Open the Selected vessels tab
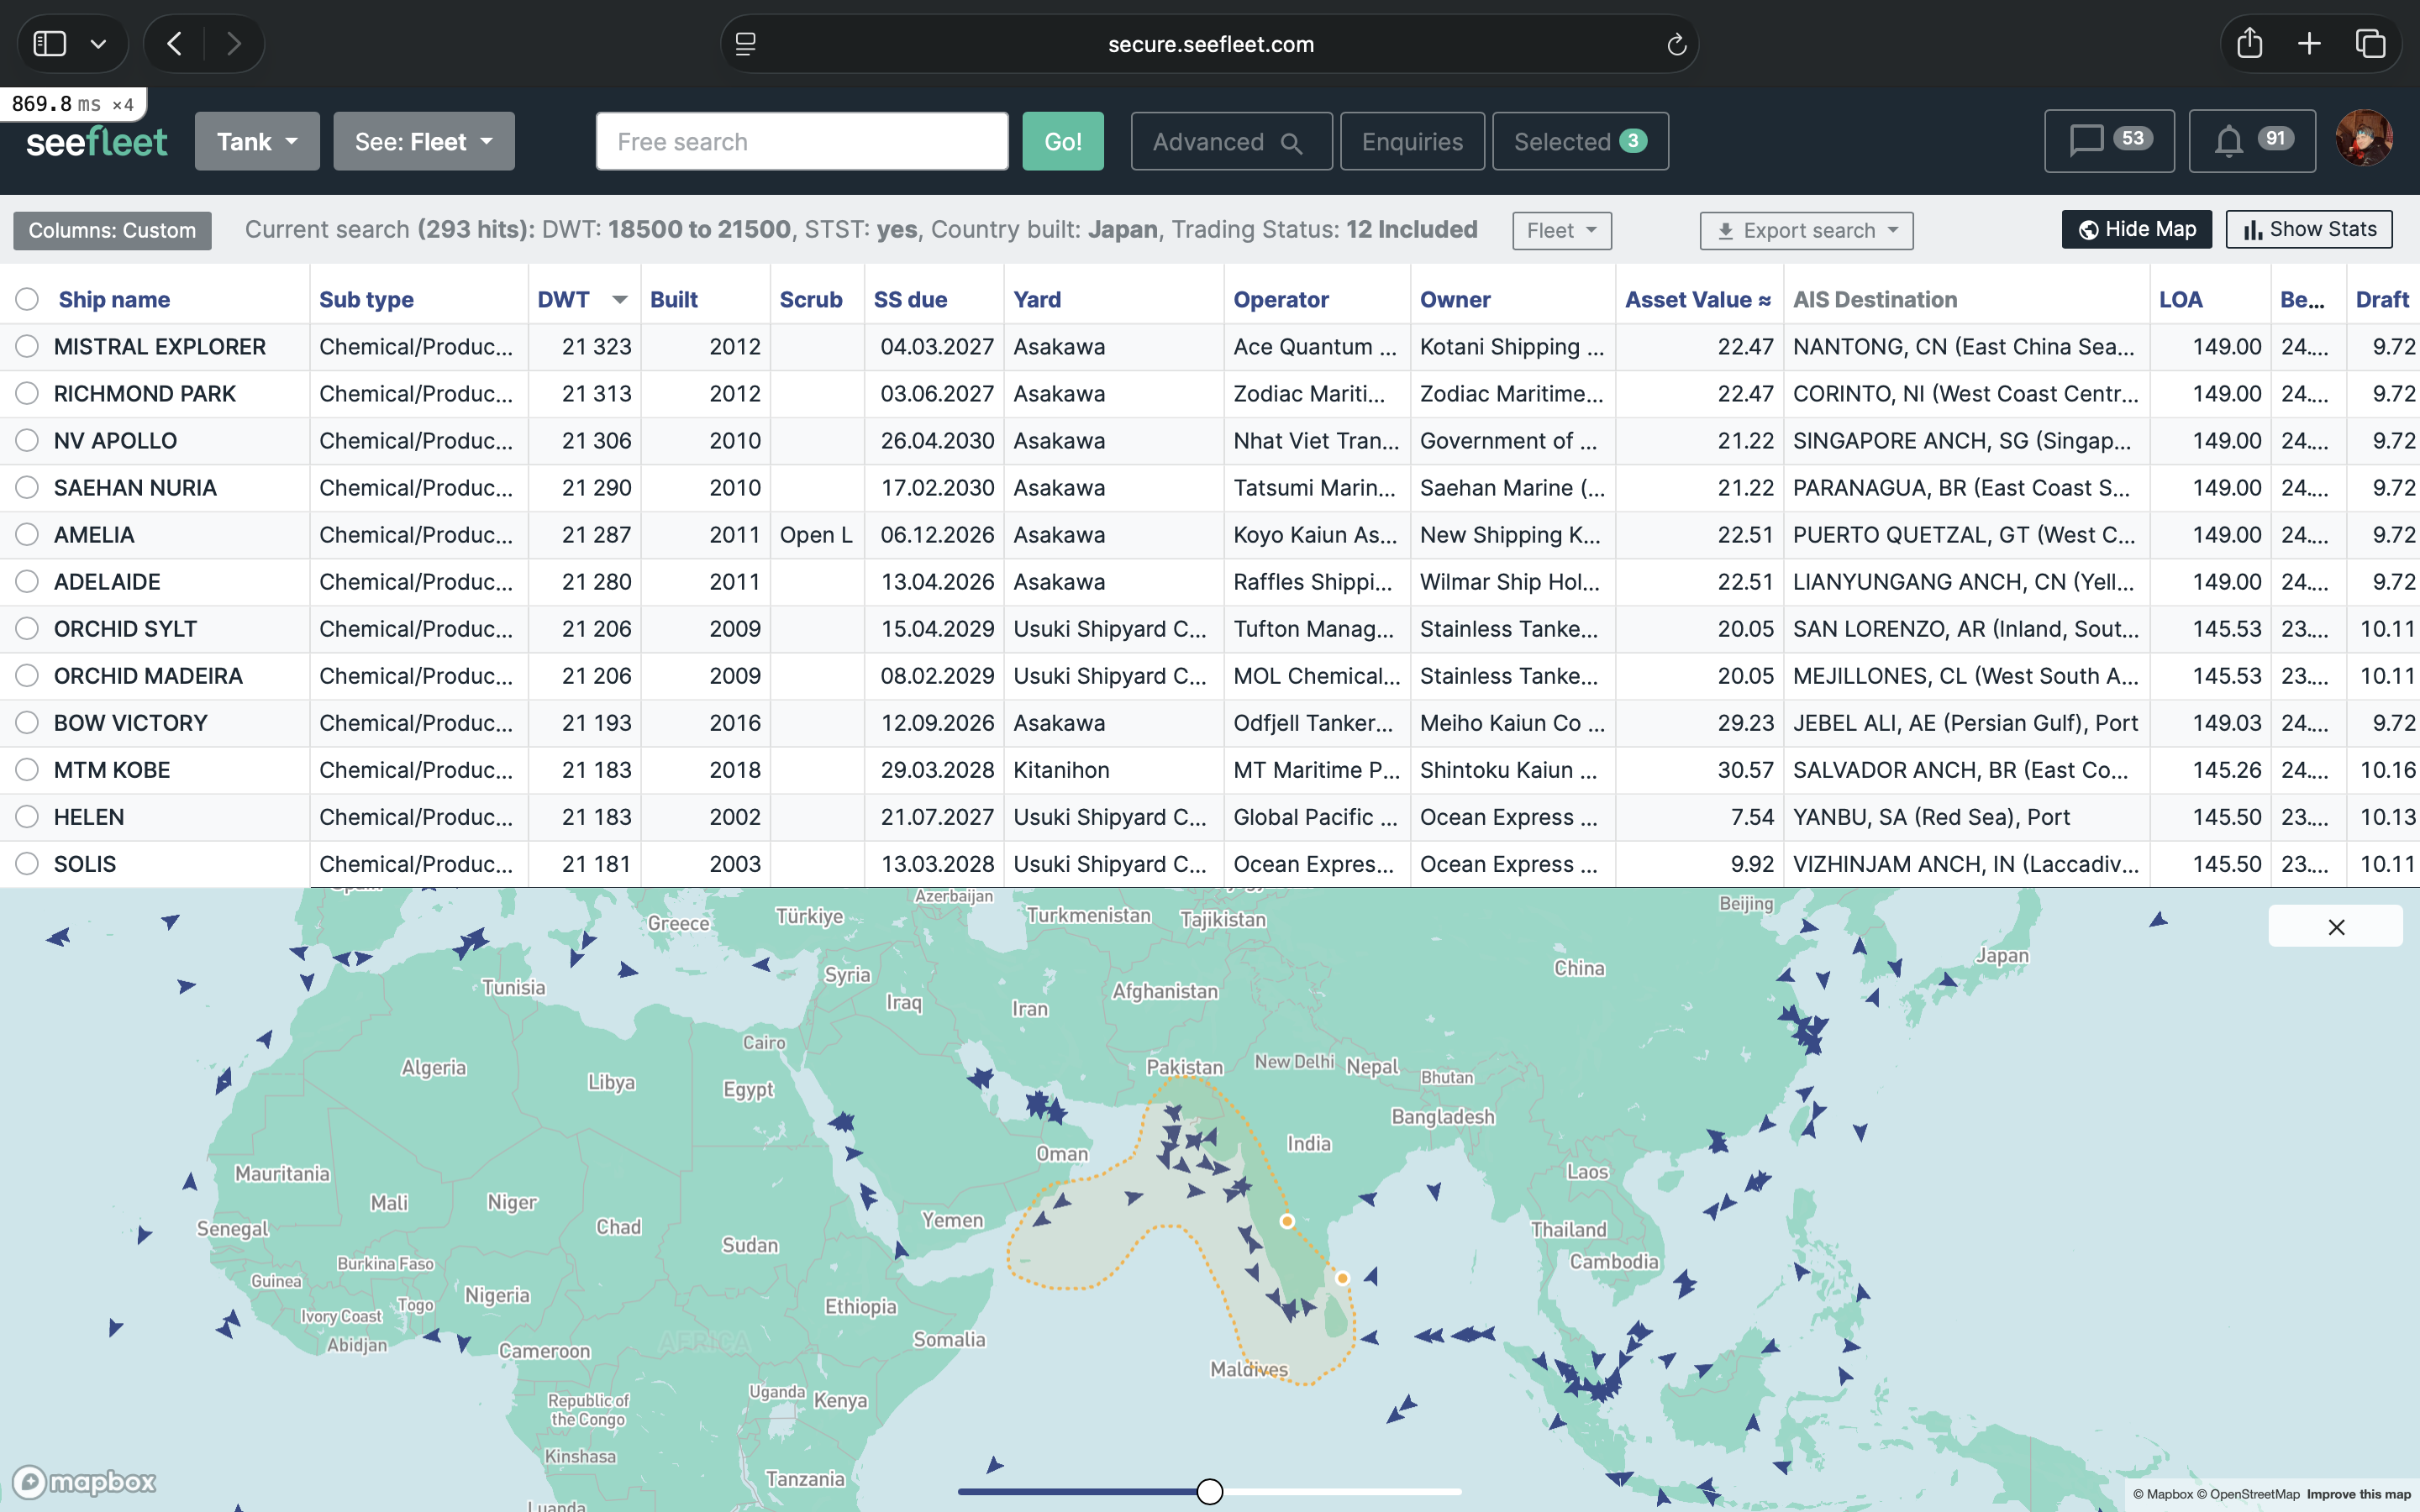2420x1512 pixels. tap(1579, 141)
